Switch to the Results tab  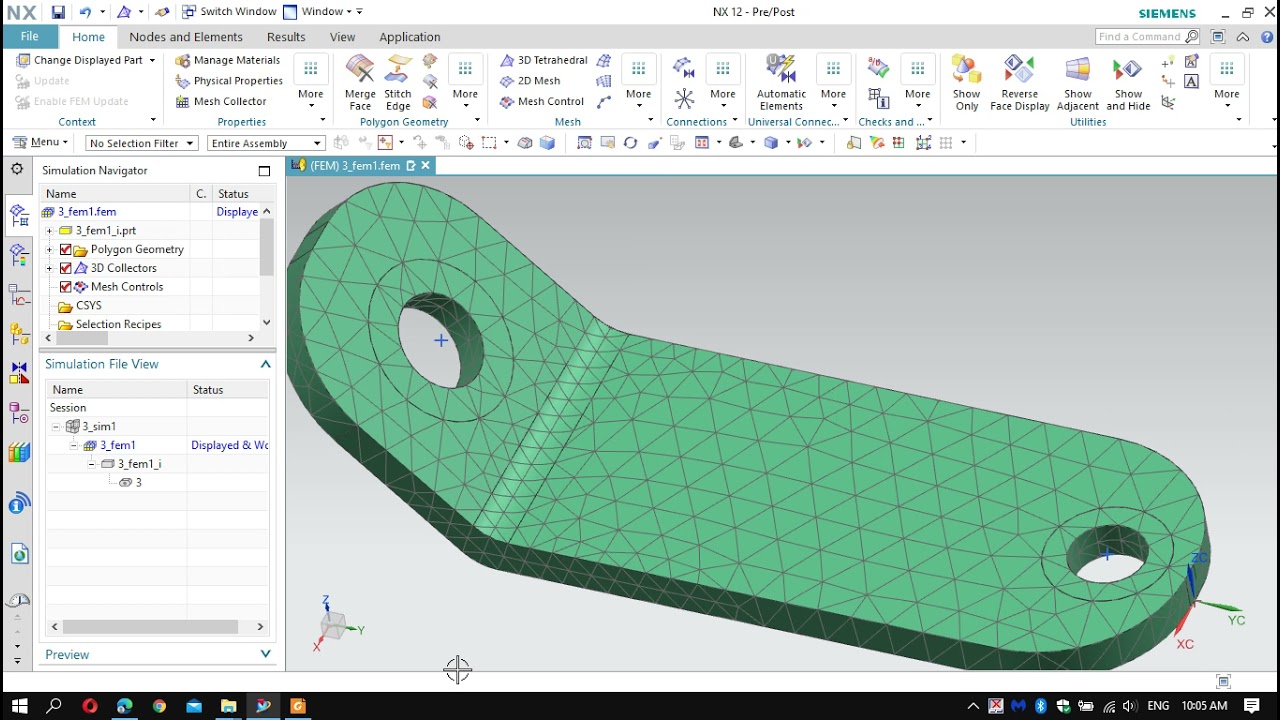point(286,37)
